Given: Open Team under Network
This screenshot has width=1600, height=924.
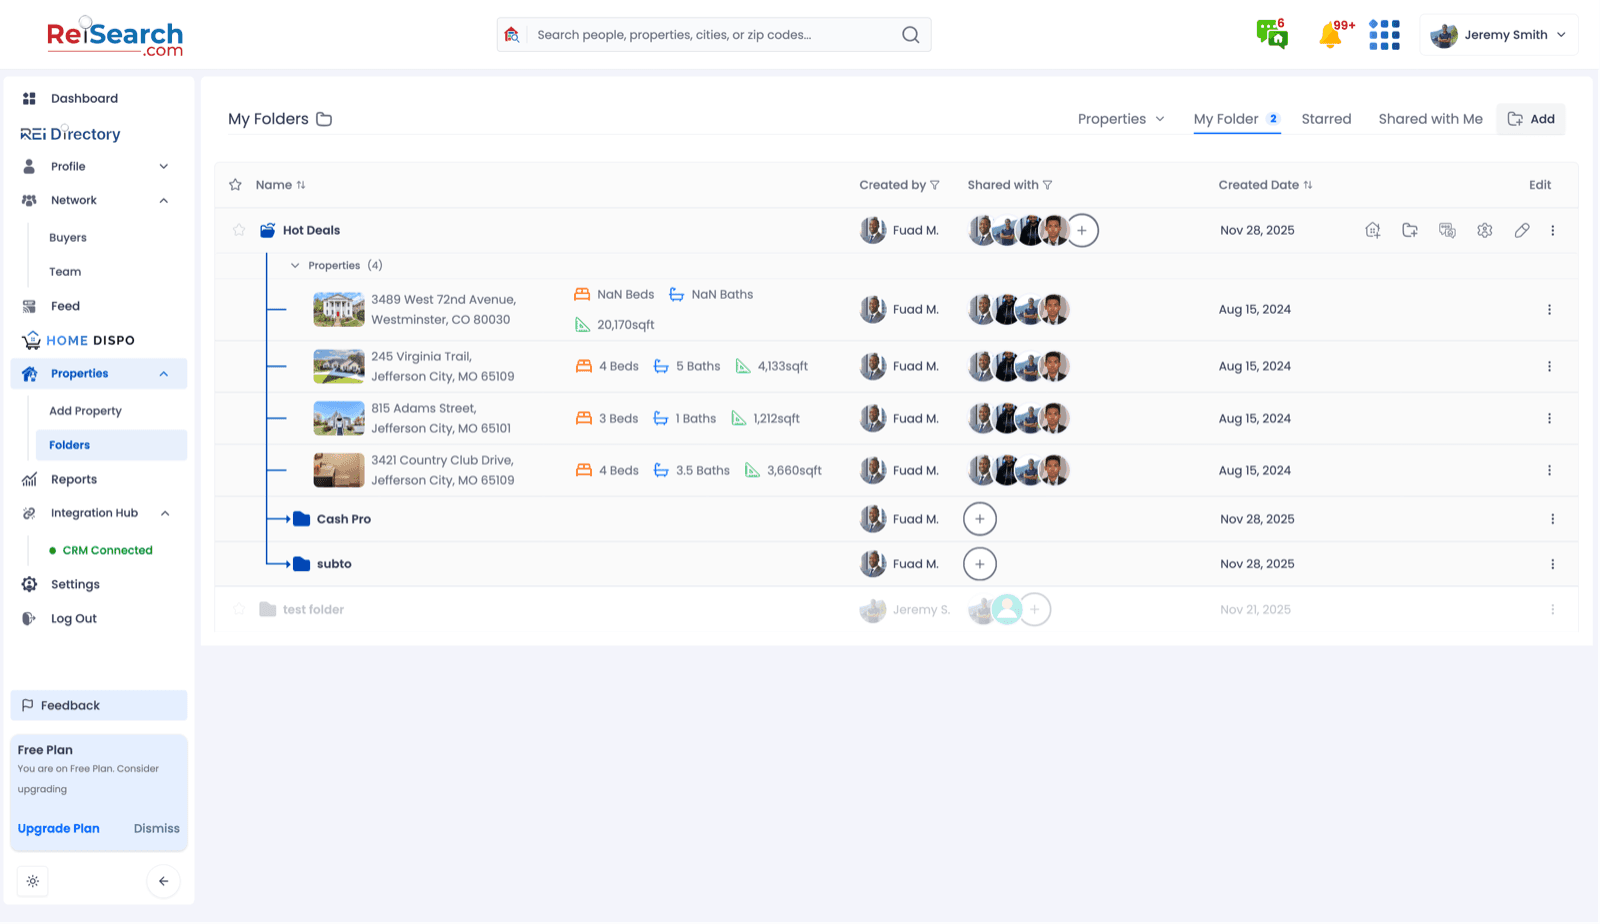Looking at the screenshot, I should [65, 272].
